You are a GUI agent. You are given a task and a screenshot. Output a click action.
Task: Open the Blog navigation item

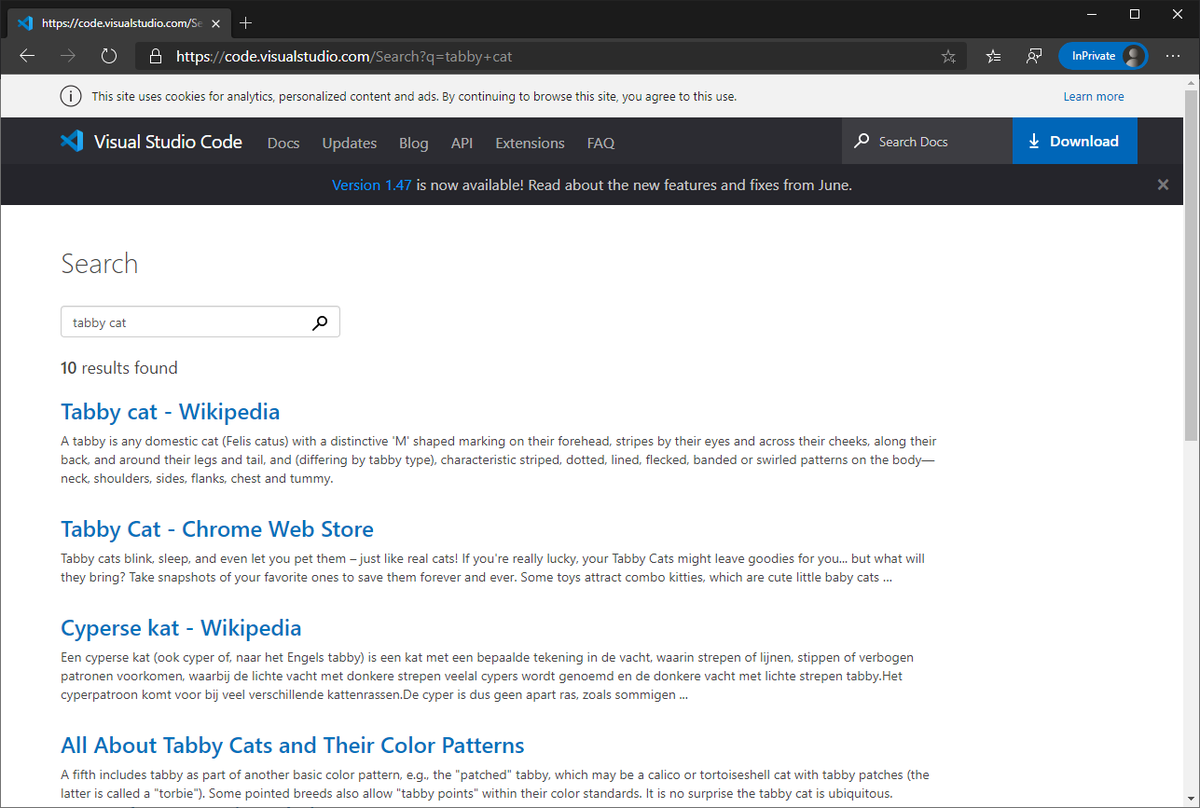413,143
